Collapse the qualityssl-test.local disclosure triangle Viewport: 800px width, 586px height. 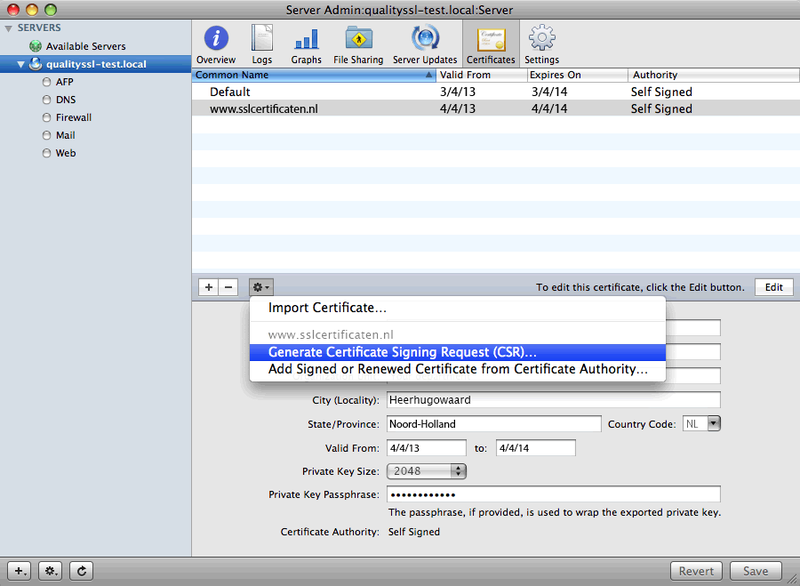pyautogui.click(x=20, y=65)
